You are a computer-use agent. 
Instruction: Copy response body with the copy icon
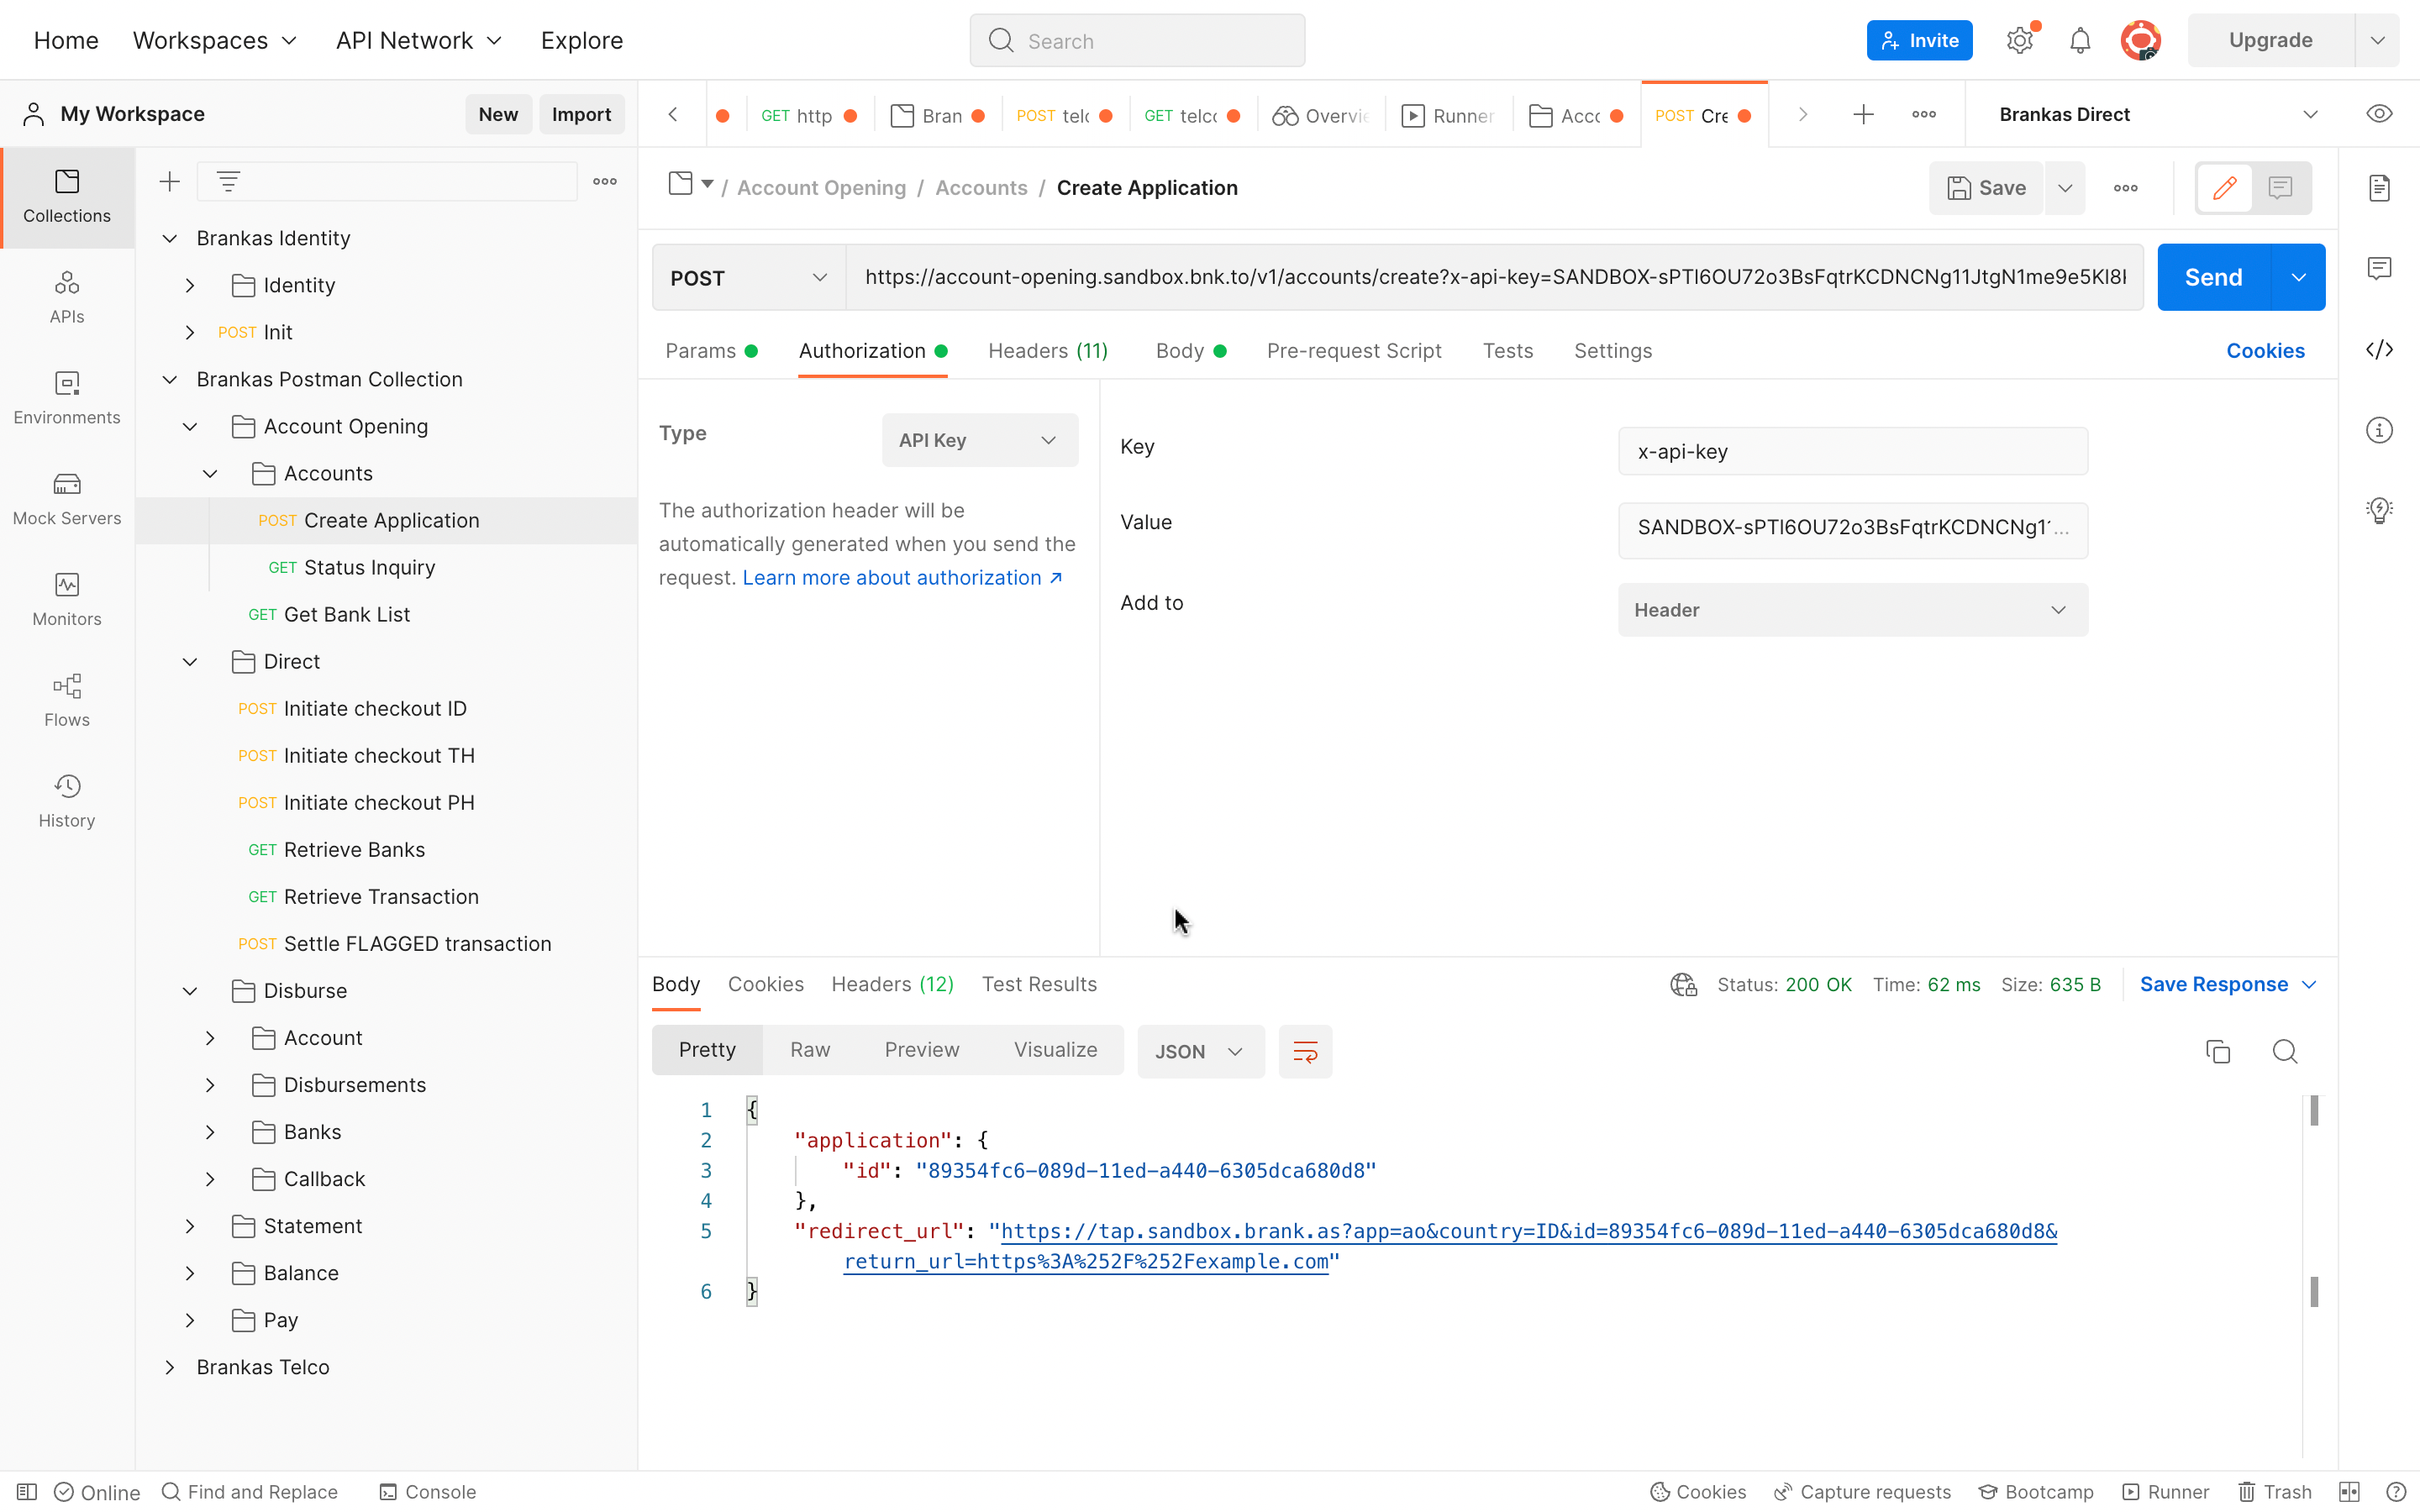[x=2217, y=1051]
